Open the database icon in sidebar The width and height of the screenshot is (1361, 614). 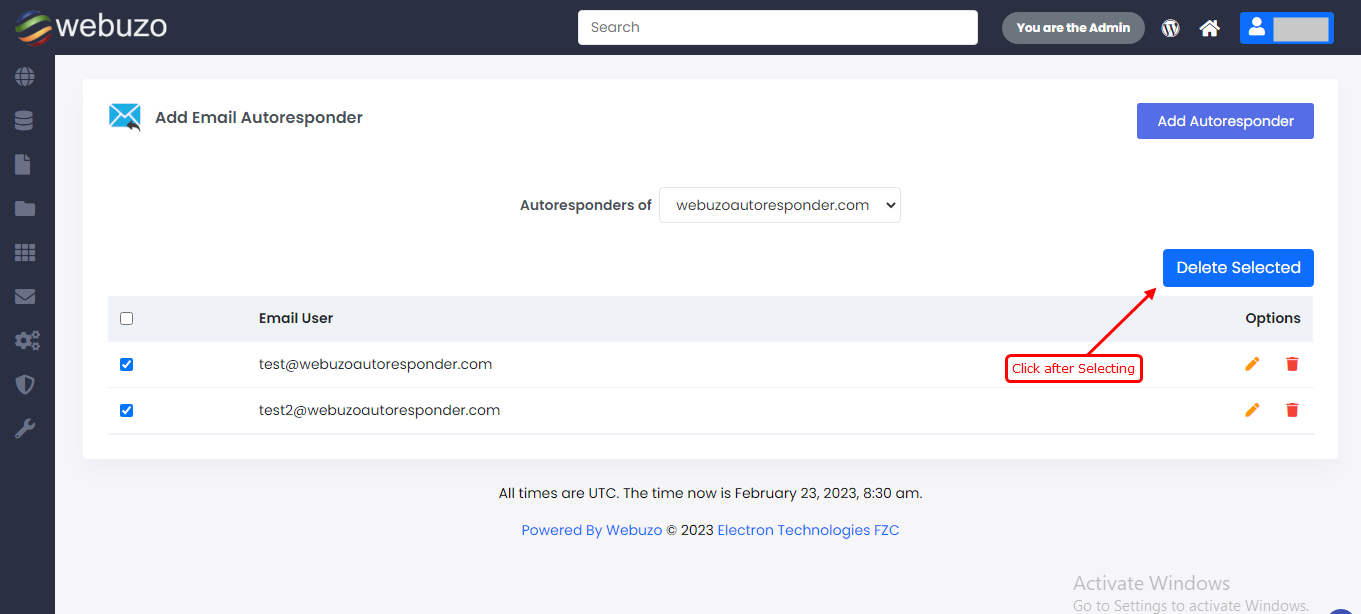(25, 121)
